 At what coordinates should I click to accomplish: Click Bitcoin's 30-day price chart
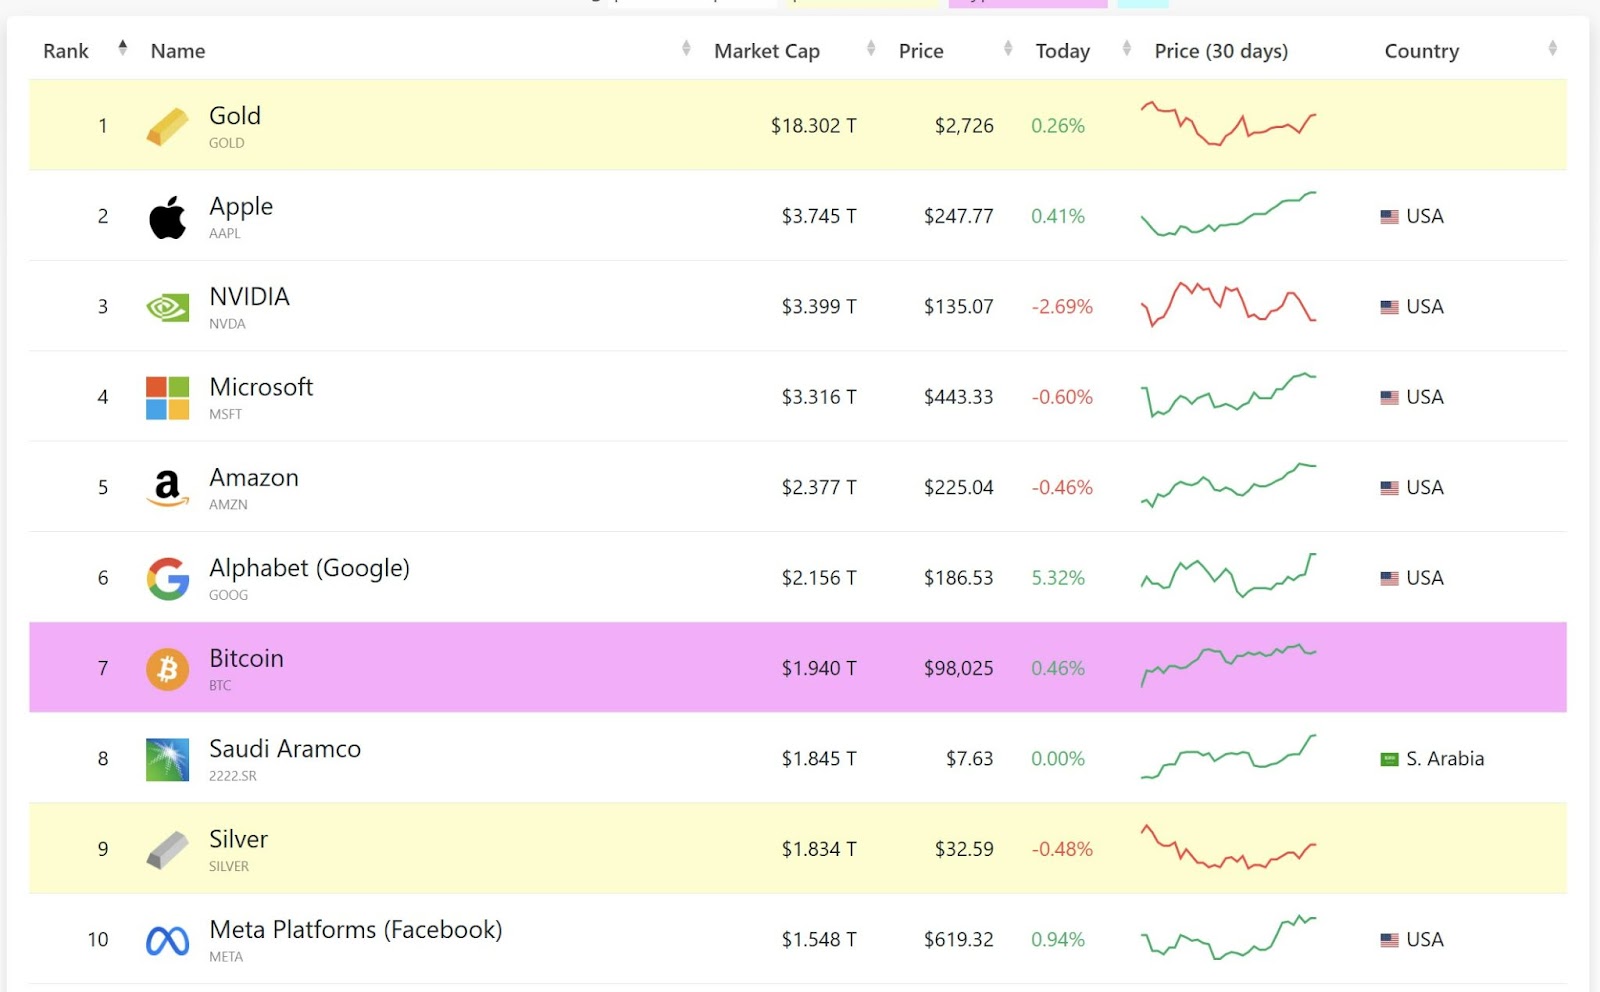tap(1229, 666)
